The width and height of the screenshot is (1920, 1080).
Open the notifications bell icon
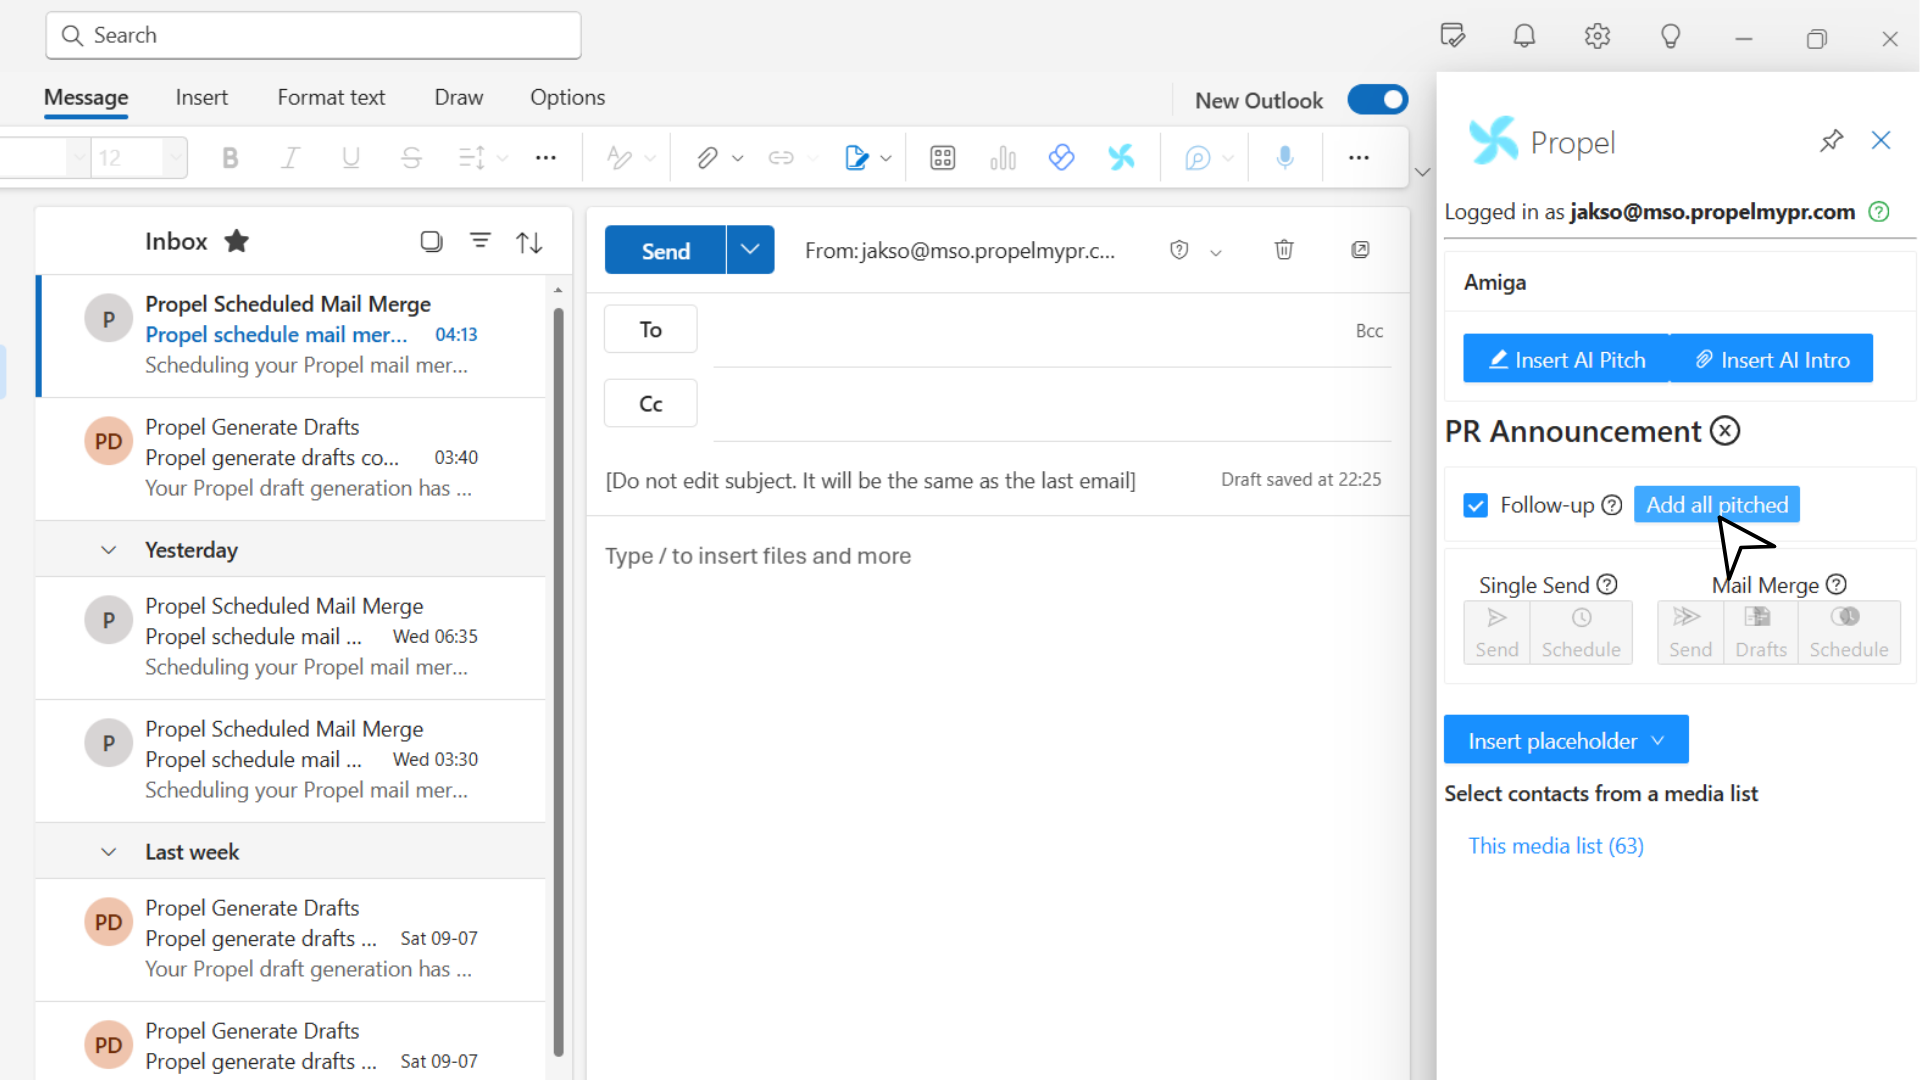[1524, 37]
